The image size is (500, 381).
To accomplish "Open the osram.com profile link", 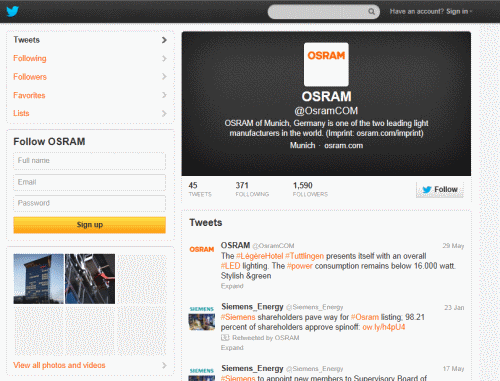I will pos(343,146).
